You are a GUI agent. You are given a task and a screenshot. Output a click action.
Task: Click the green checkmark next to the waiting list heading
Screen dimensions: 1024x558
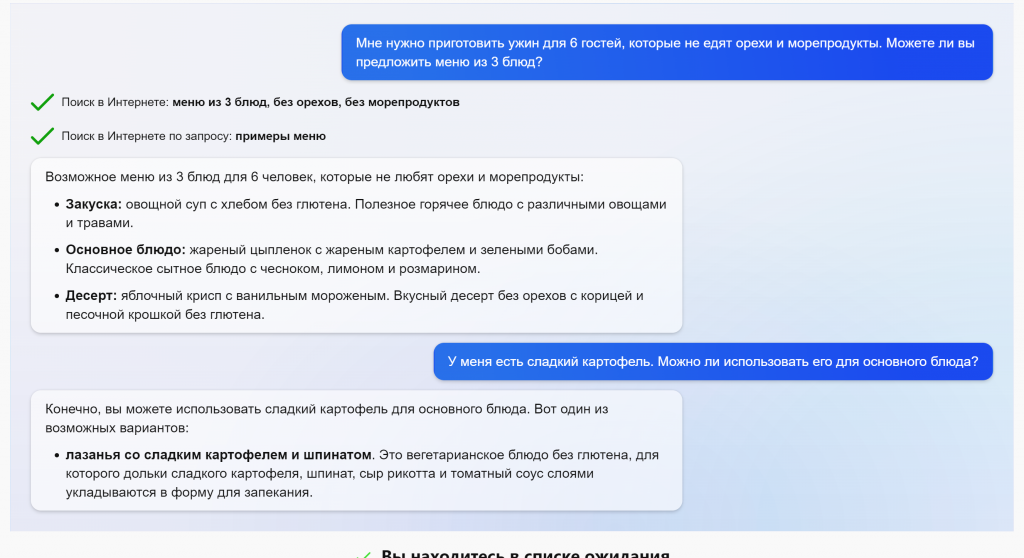tap(363, 553)
